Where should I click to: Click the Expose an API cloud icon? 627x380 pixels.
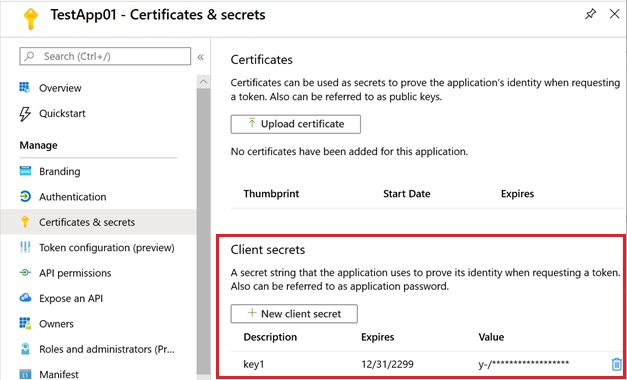[x=25, y=298]
